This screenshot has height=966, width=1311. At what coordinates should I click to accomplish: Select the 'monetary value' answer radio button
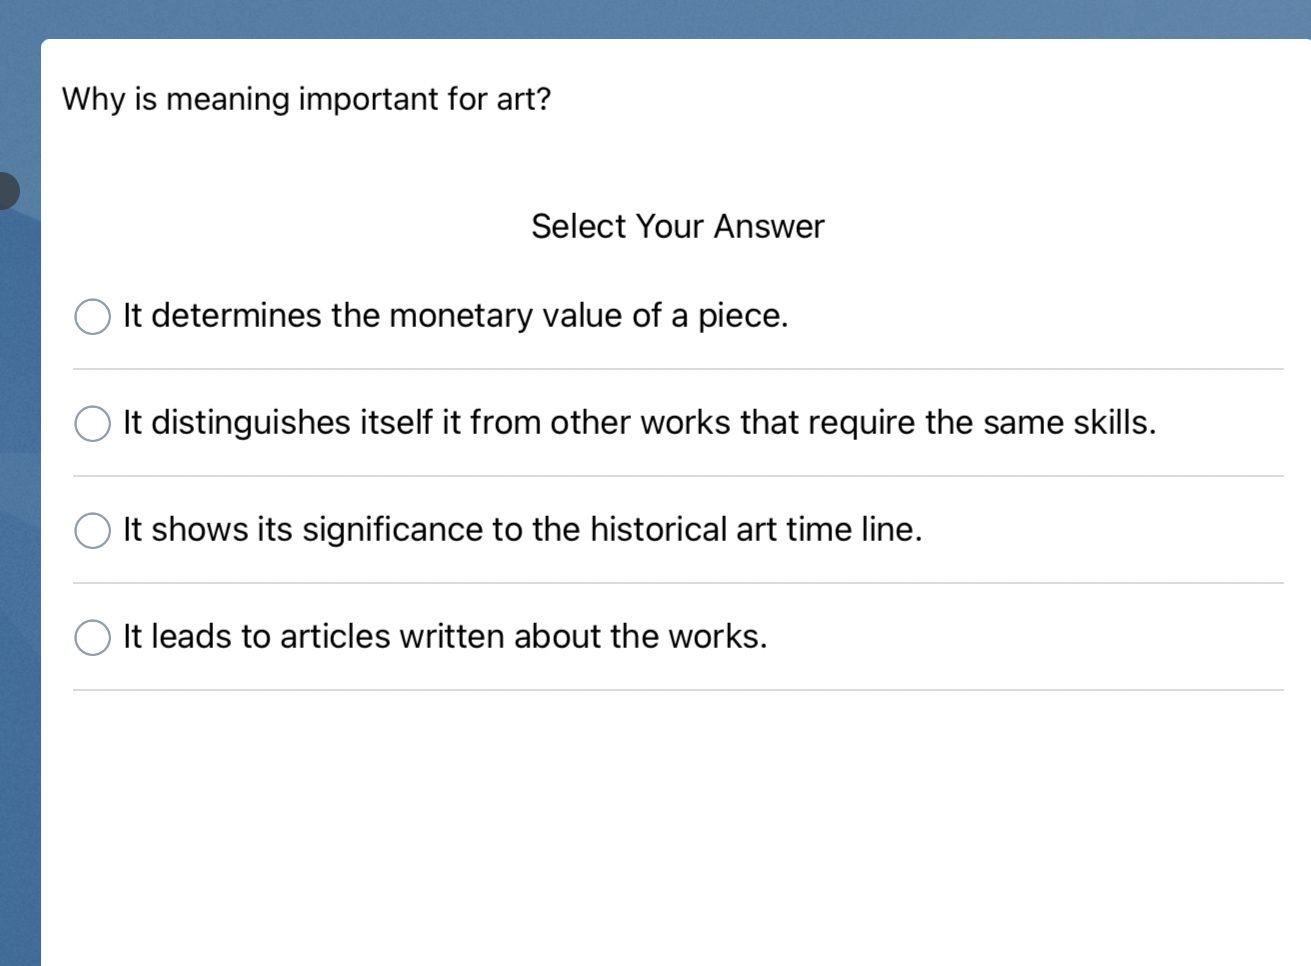click(x=92, y=316)
